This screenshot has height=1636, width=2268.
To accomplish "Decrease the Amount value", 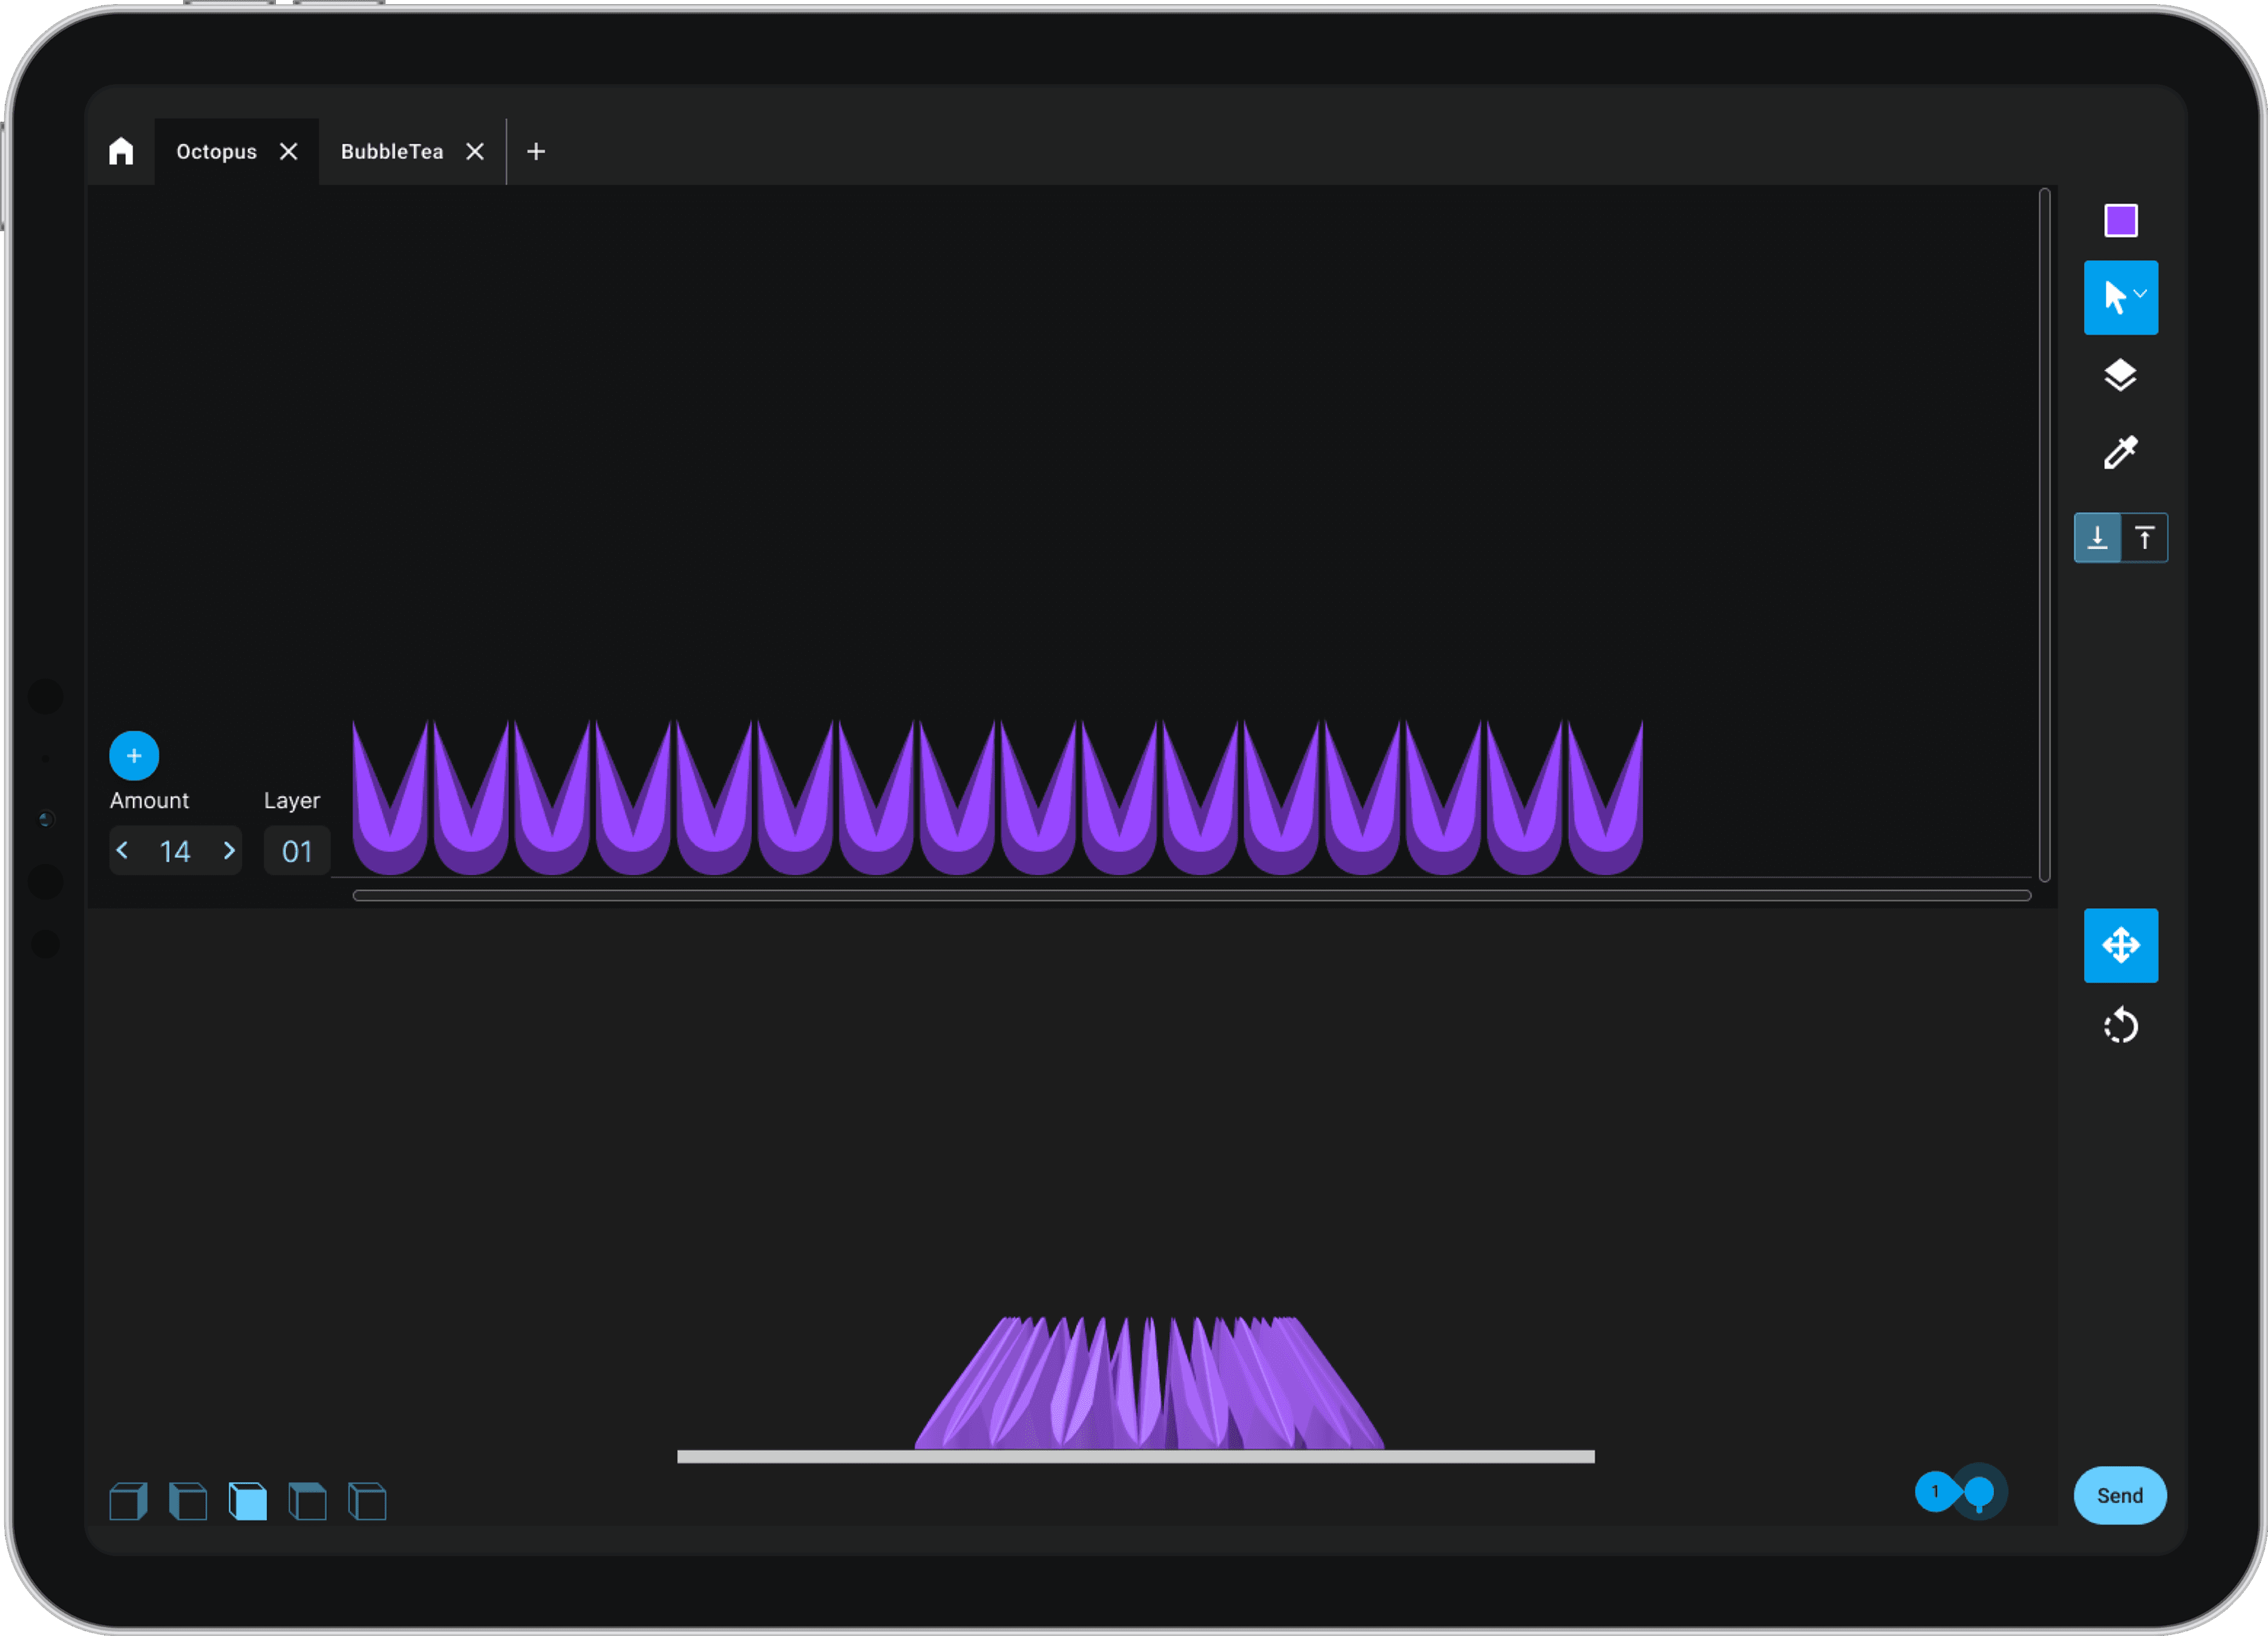I will [123, 850].
